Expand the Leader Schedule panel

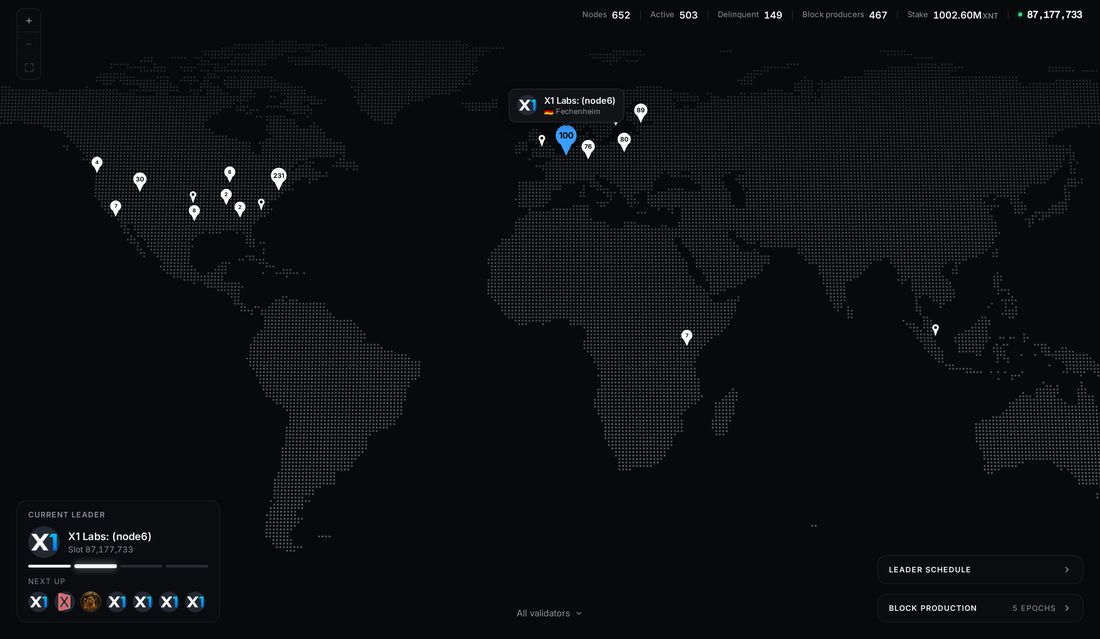pos(980,570)
